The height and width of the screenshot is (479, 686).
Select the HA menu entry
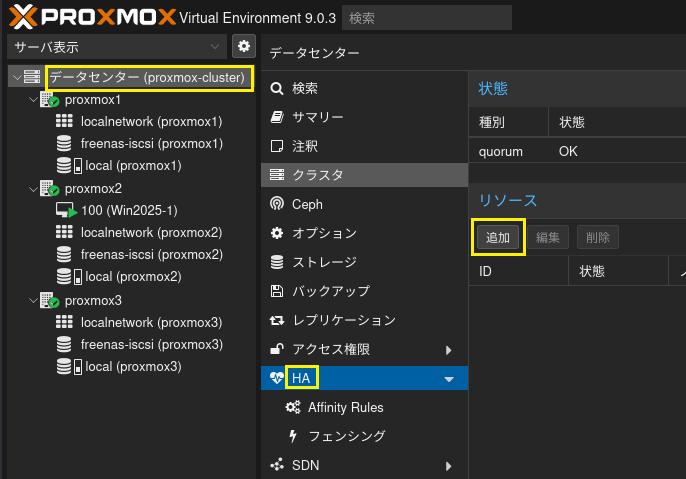click(x=364, y=378)
